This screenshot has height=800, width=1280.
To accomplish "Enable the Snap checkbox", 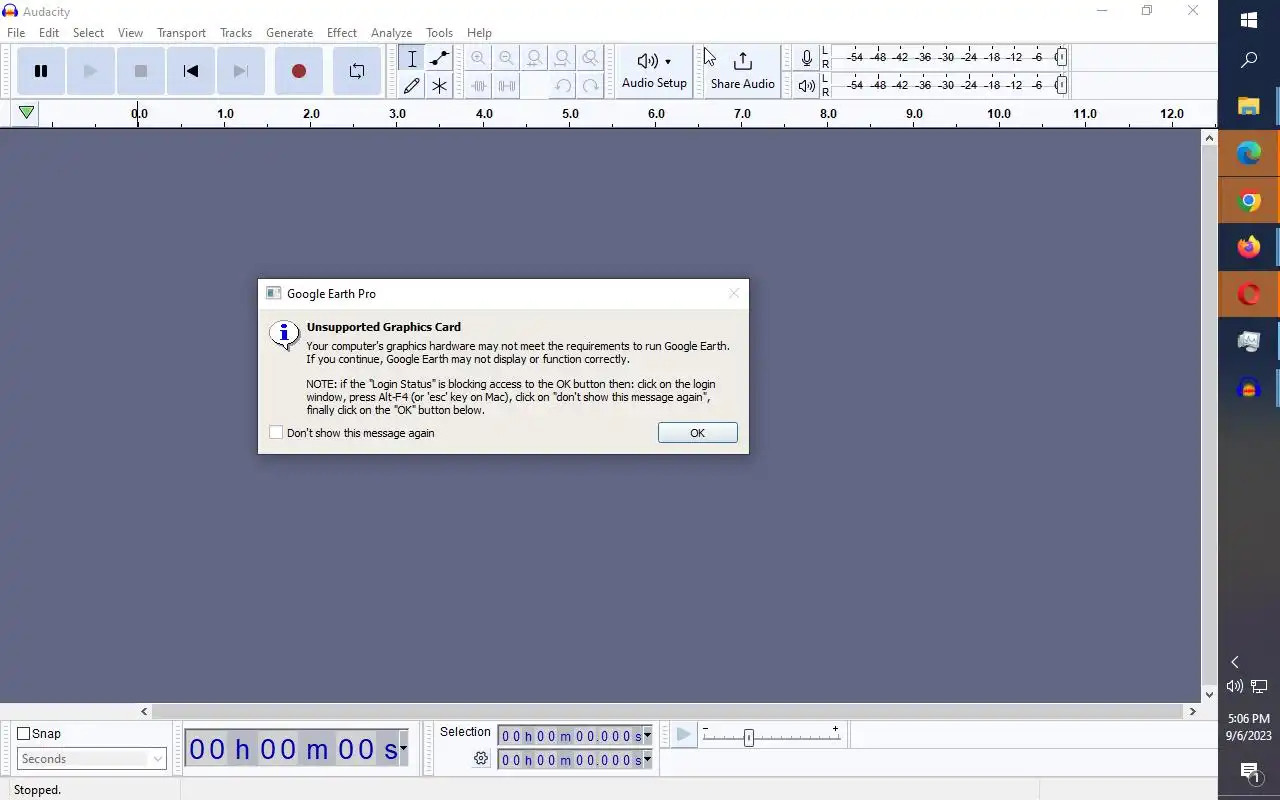I will [x=24, y=734].
